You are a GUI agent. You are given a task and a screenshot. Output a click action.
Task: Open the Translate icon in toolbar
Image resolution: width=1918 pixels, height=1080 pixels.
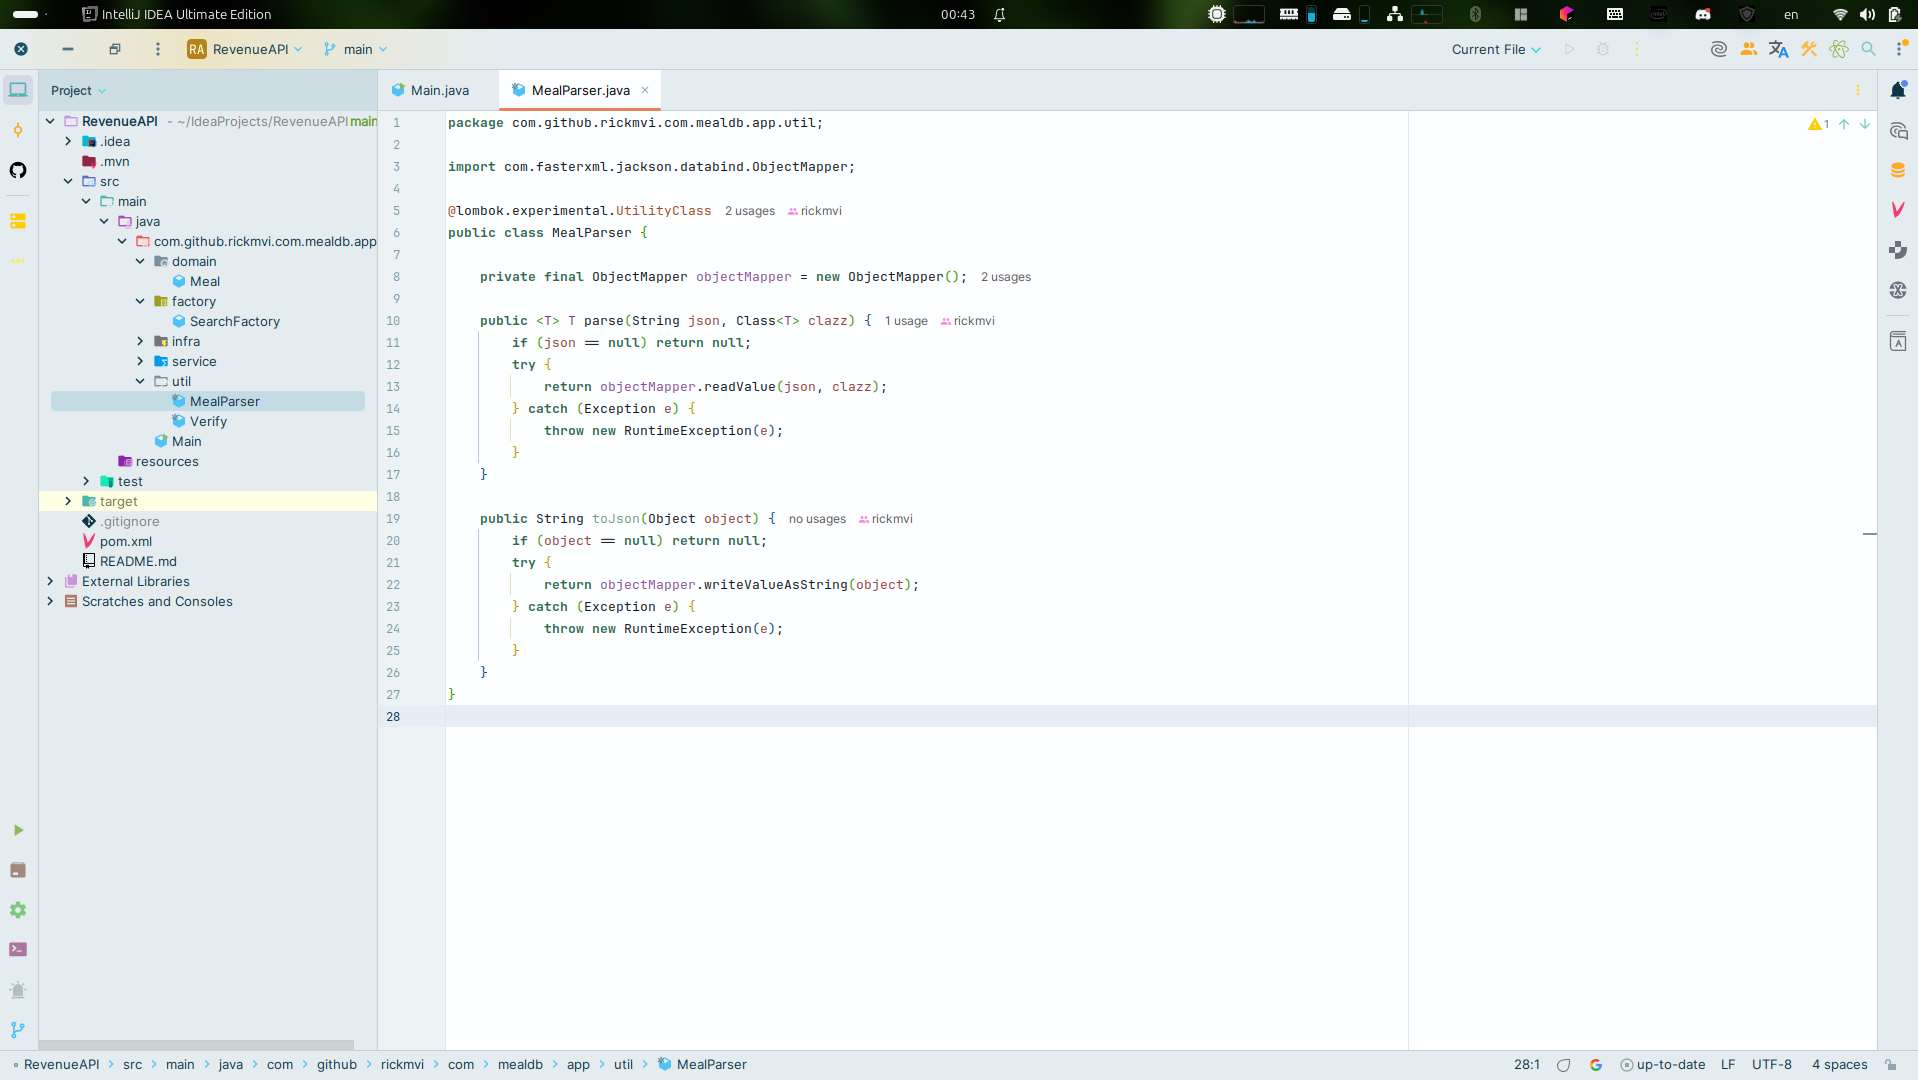(1779, 49)
